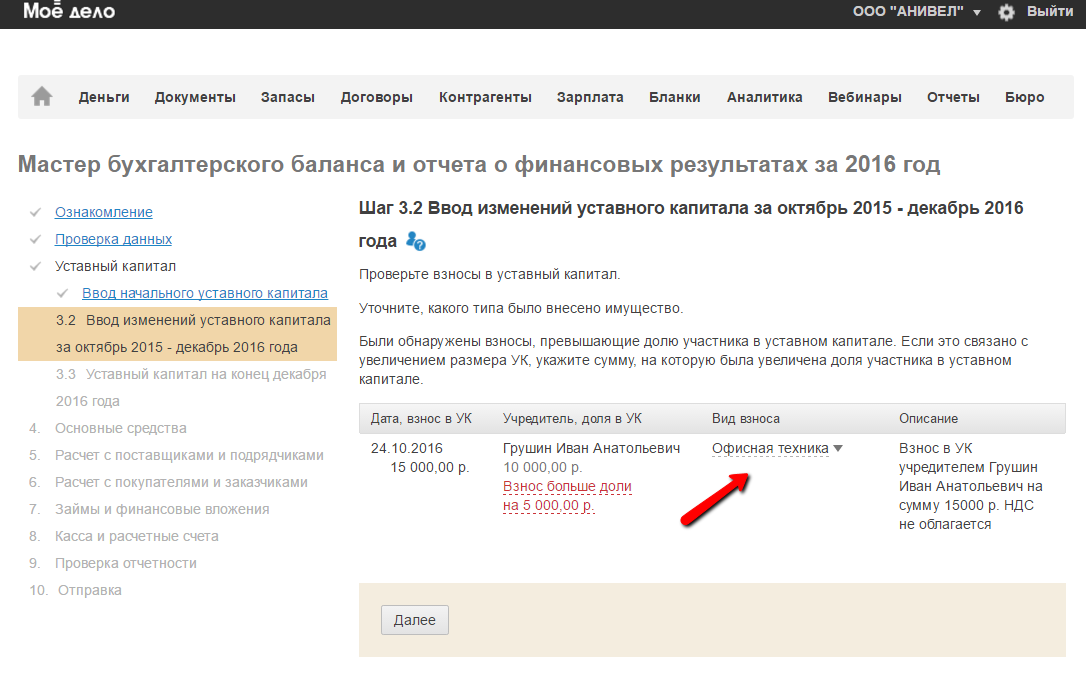Select step 3.3 Уставный капитал на конец декабря
The height and width of the screenshot is (700, 1086).
click(x=191, y=388)
